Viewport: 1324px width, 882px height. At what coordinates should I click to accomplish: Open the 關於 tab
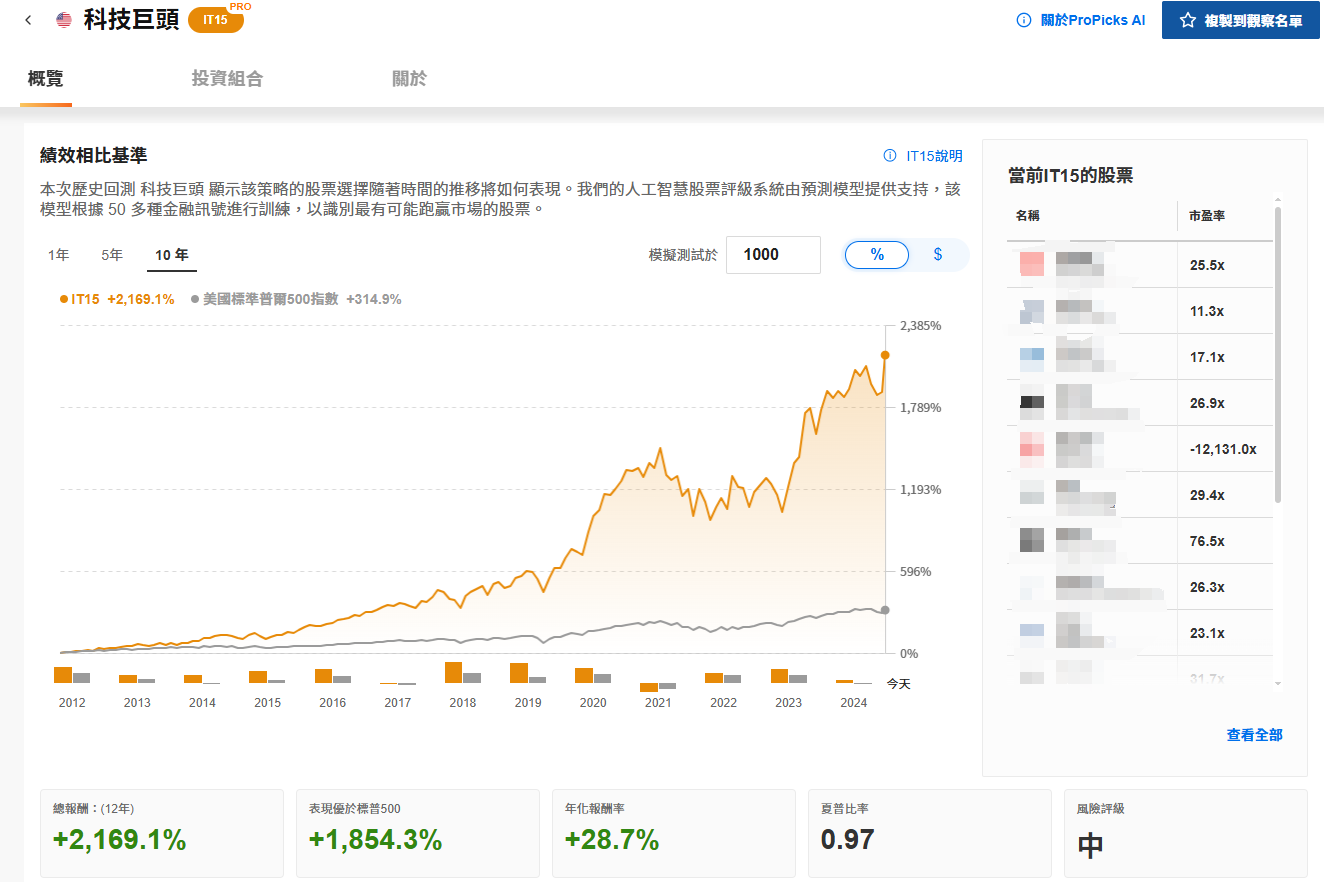pos(409,79)
